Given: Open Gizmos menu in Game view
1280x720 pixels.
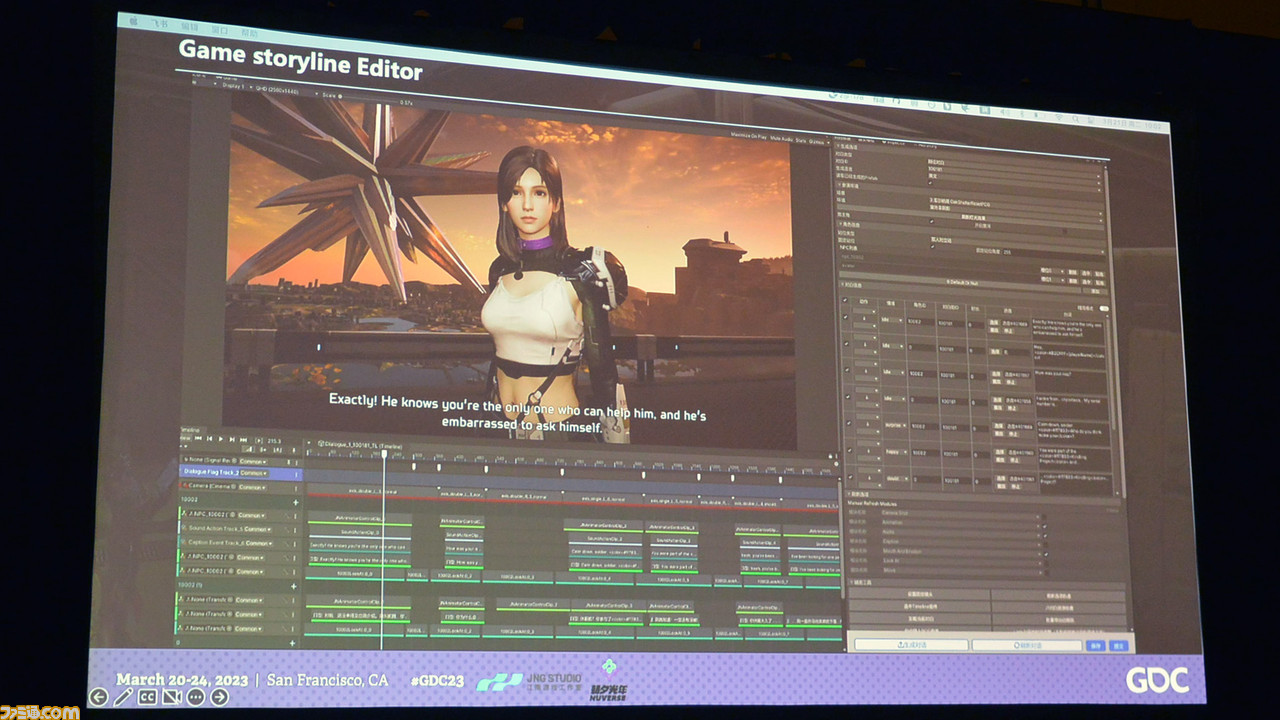Looking at the screenshot, I should click(x=819, y=142).
